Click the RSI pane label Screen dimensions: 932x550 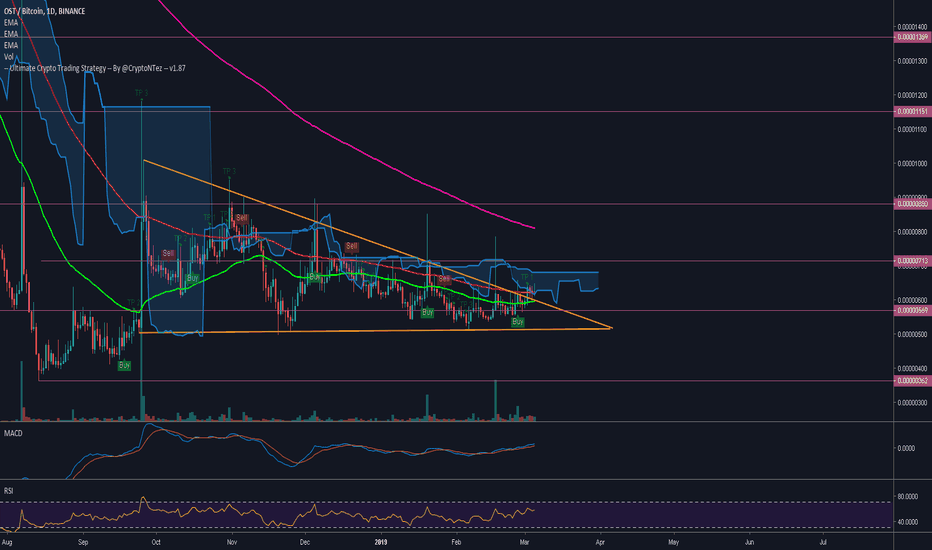[x=8, y=491]
